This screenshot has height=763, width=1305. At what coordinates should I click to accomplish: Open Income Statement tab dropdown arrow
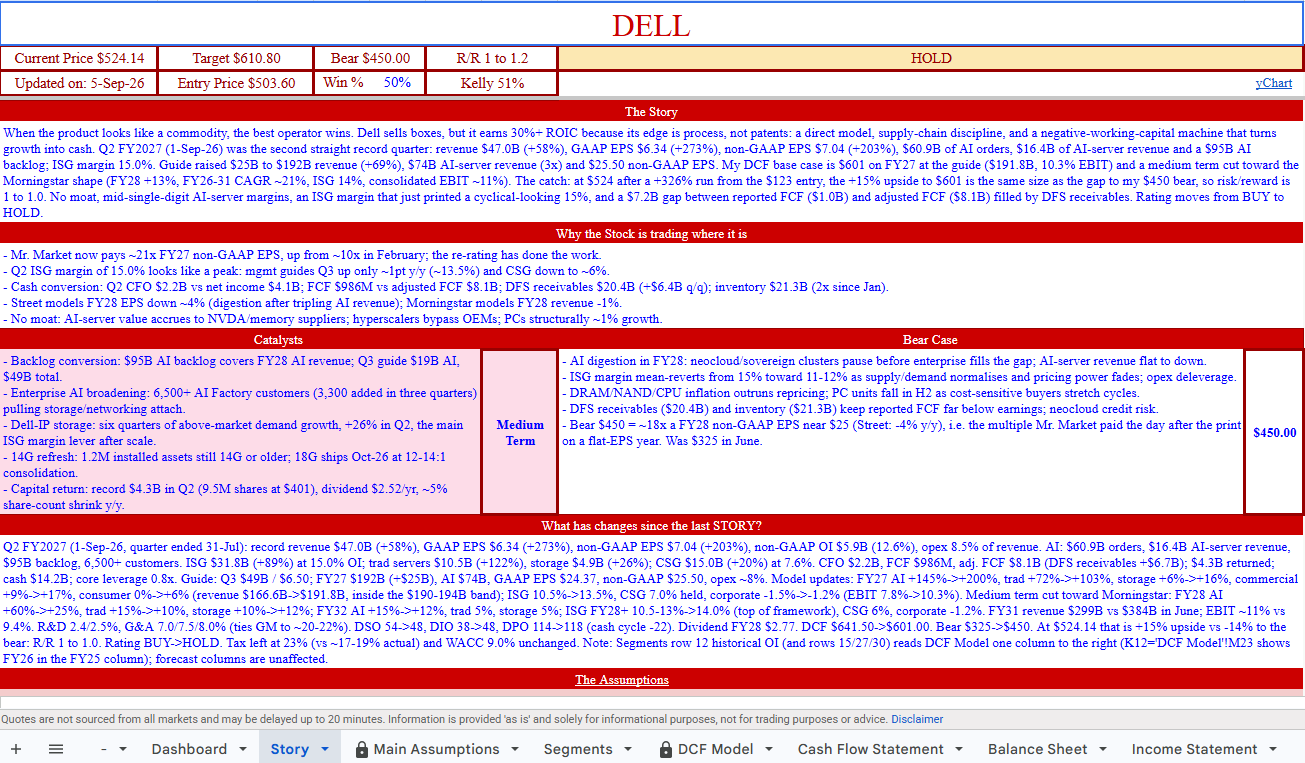1273,749
